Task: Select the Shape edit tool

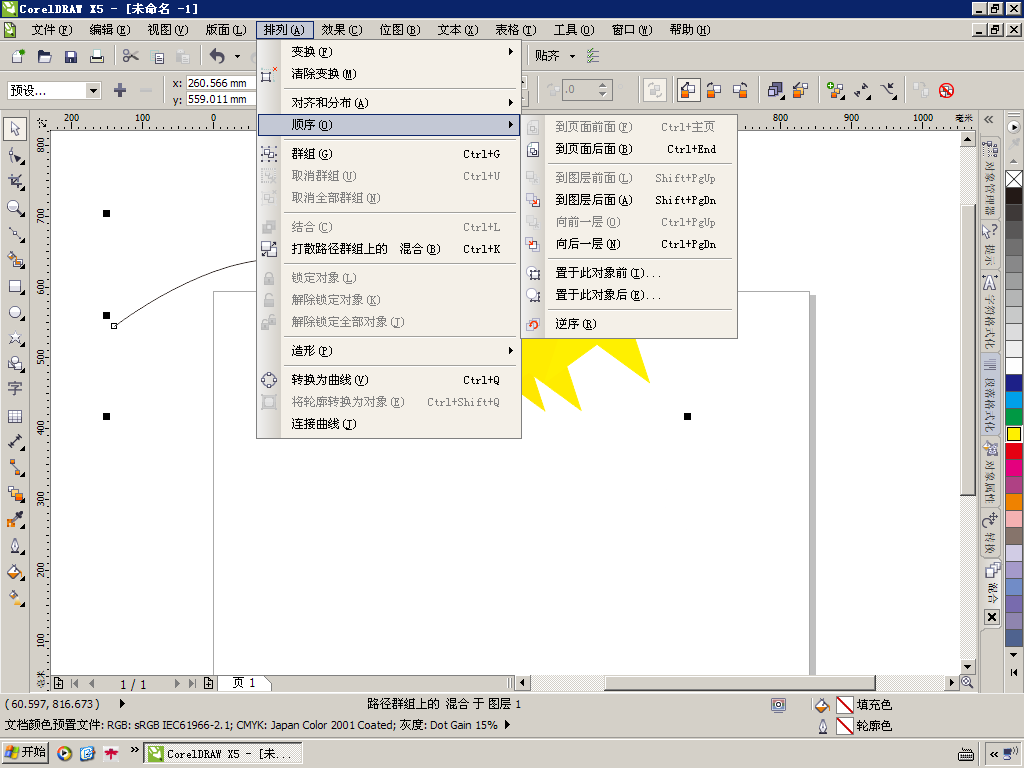Action: pyautogui.click(x=14, y=155)
